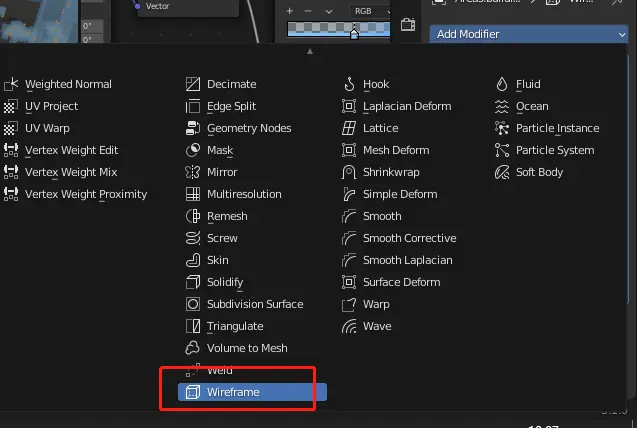Click the Decimate modifier icon
637x428 pixels.
(x=193, y=84)
